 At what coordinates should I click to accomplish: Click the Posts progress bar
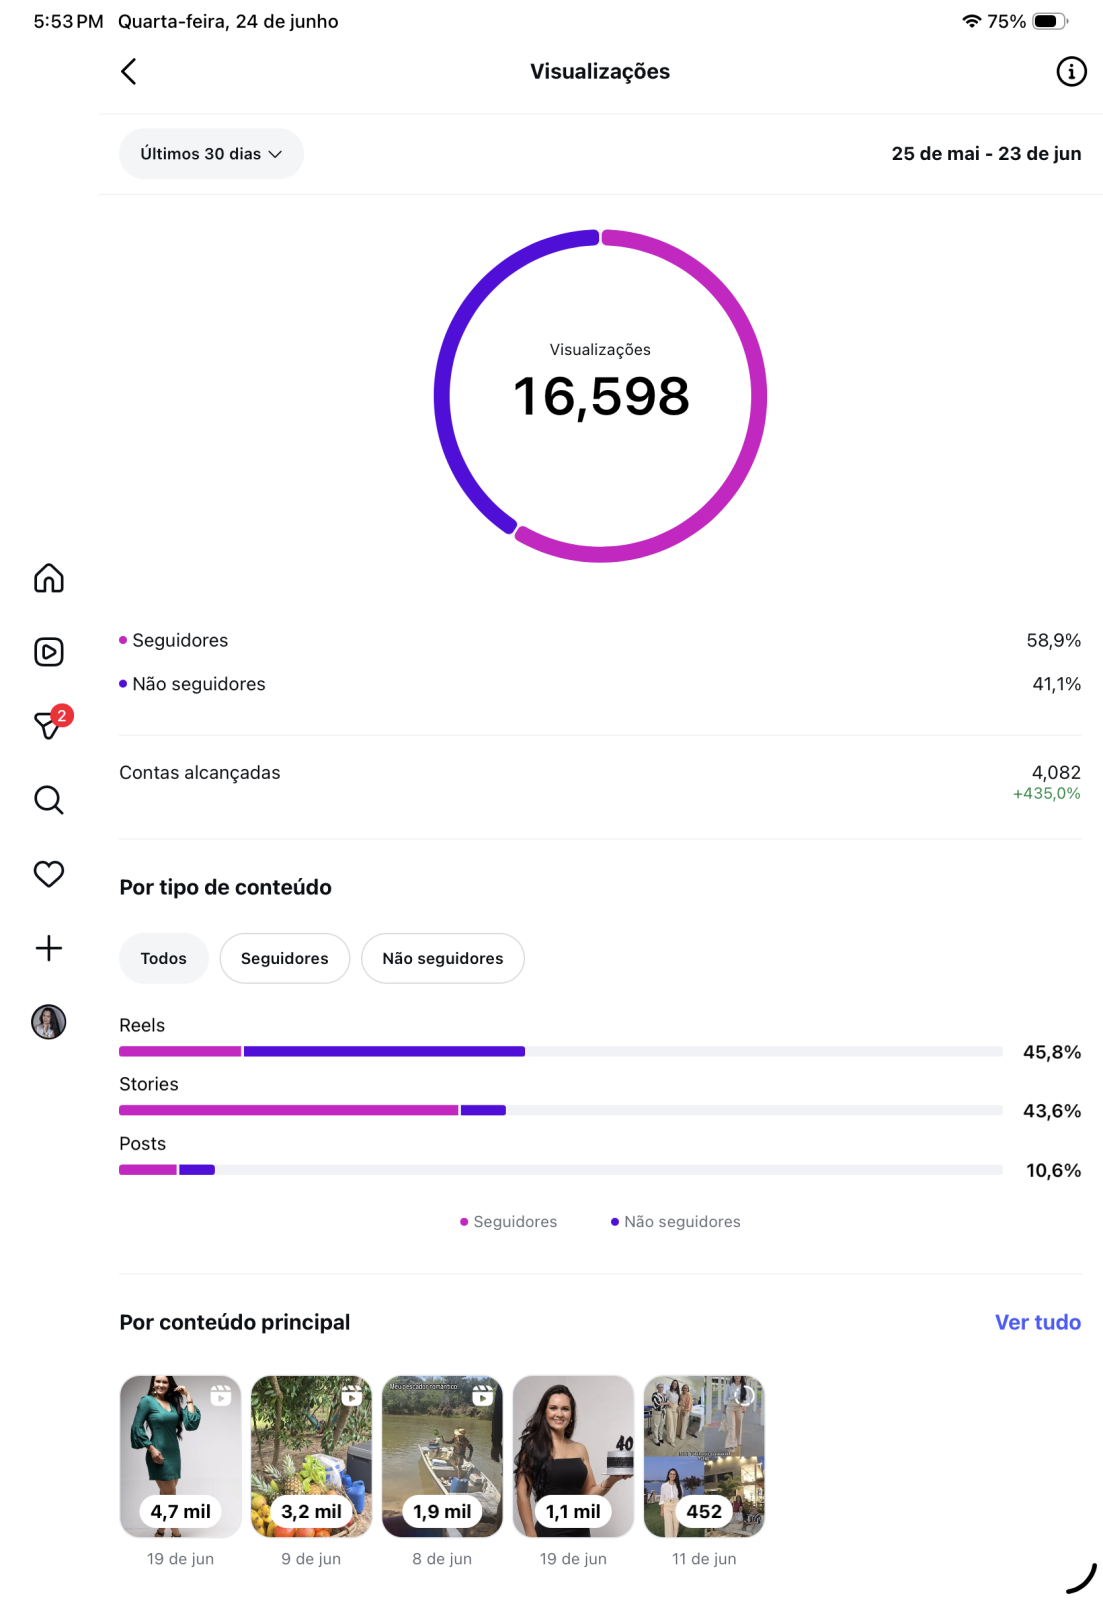coord(561,1169)
